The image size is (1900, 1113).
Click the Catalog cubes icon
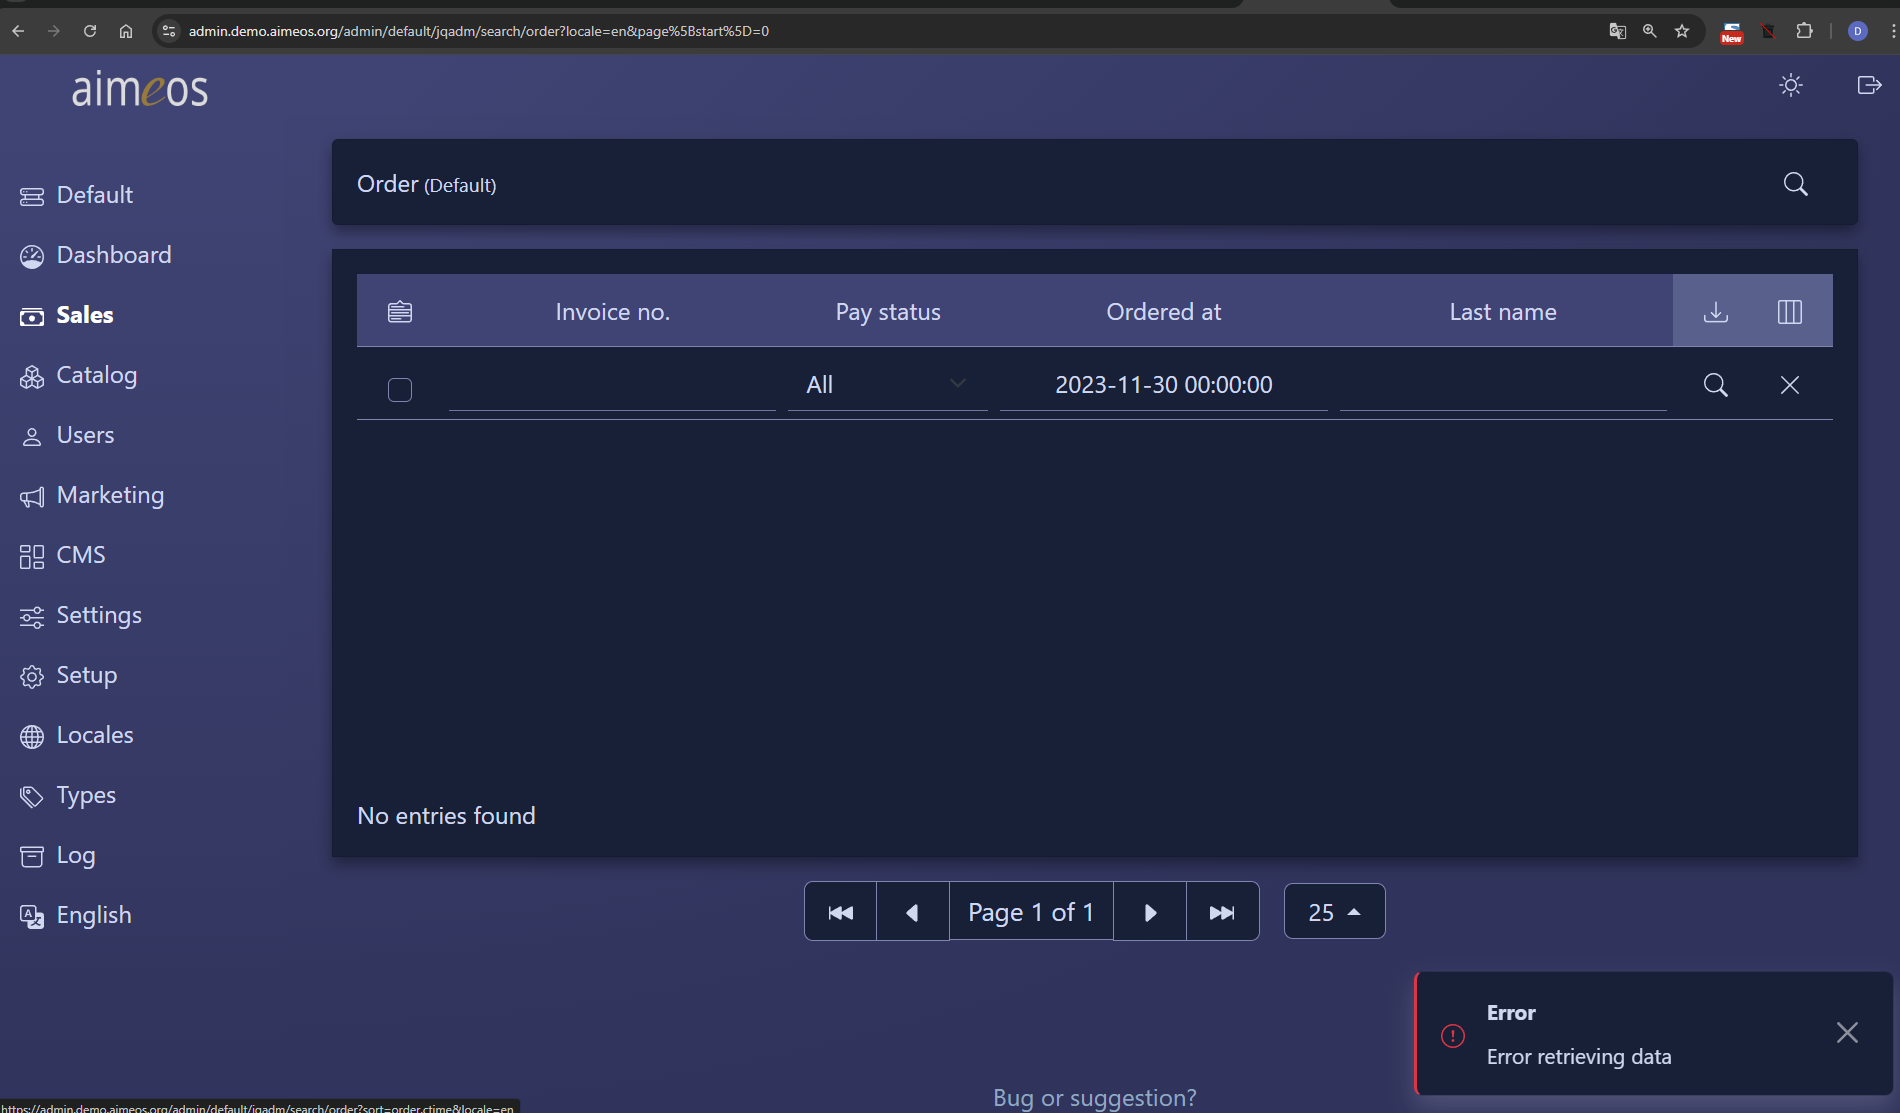32,377
